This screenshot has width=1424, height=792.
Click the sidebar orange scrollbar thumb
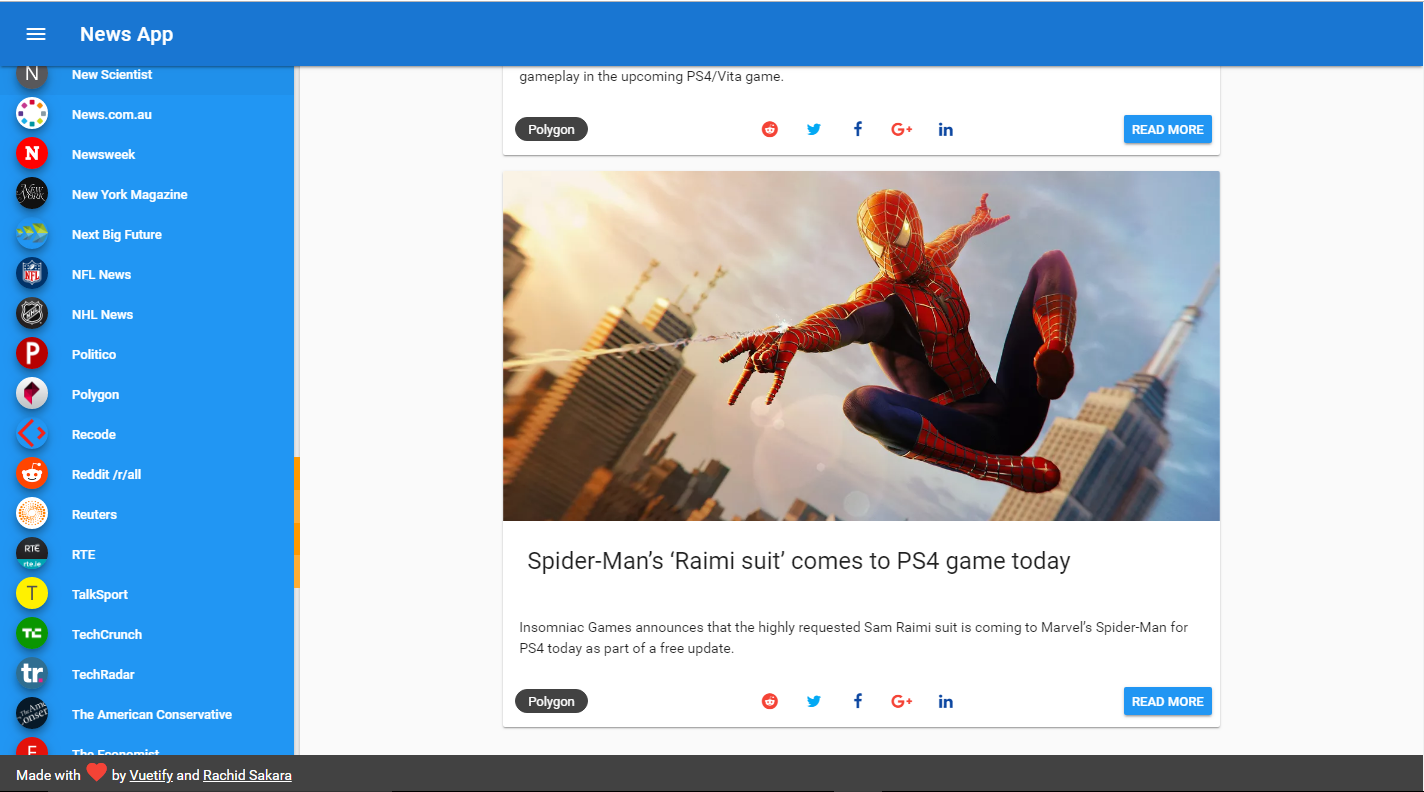297,522
